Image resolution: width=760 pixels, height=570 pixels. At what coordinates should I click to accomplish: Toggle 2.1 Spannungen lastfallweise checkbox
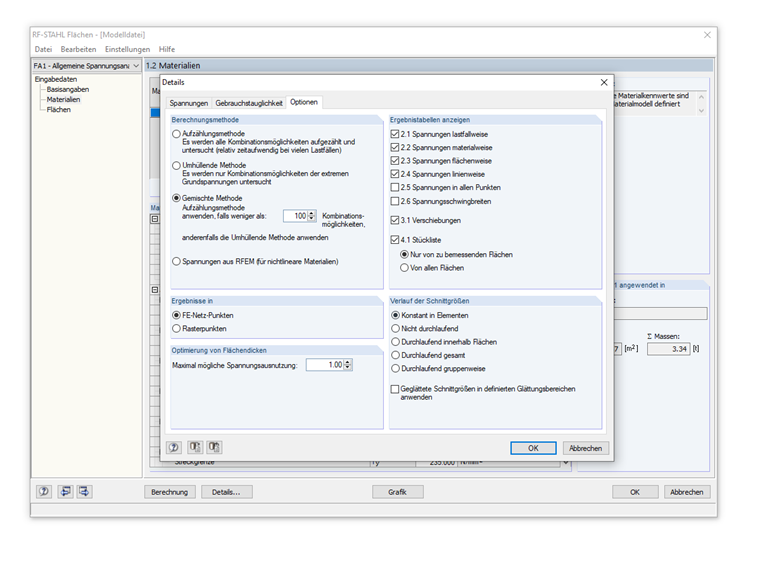click(x=395, y=134)
